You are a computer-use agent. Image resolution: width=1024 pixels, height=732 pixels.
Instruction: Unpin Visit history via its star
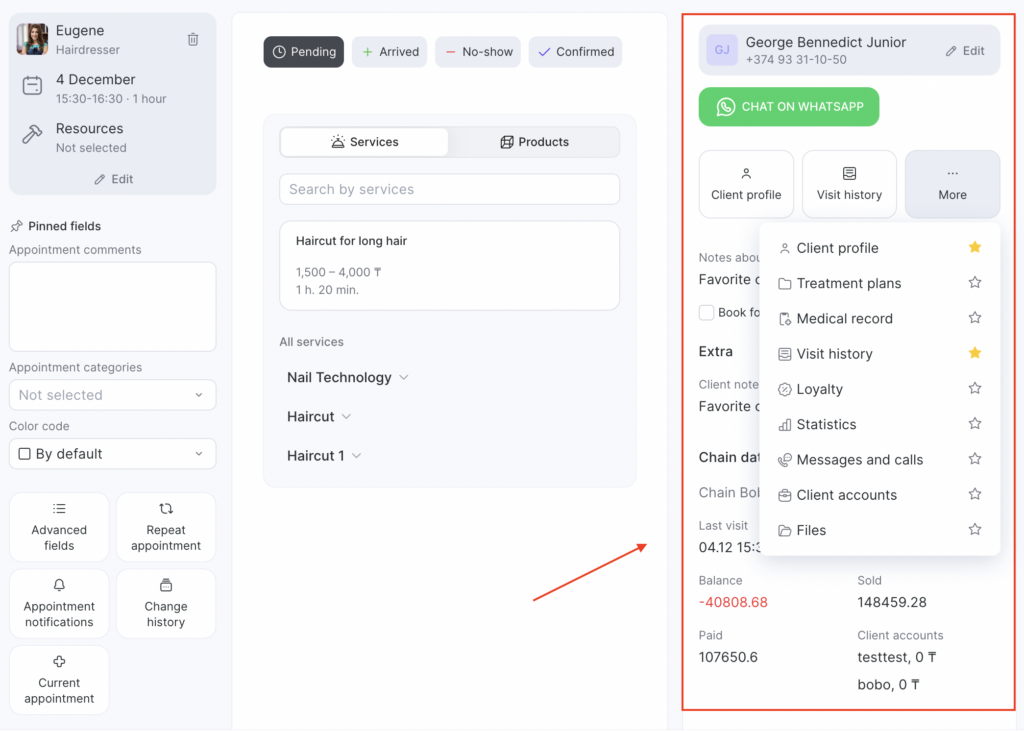(x=975, y=353)
